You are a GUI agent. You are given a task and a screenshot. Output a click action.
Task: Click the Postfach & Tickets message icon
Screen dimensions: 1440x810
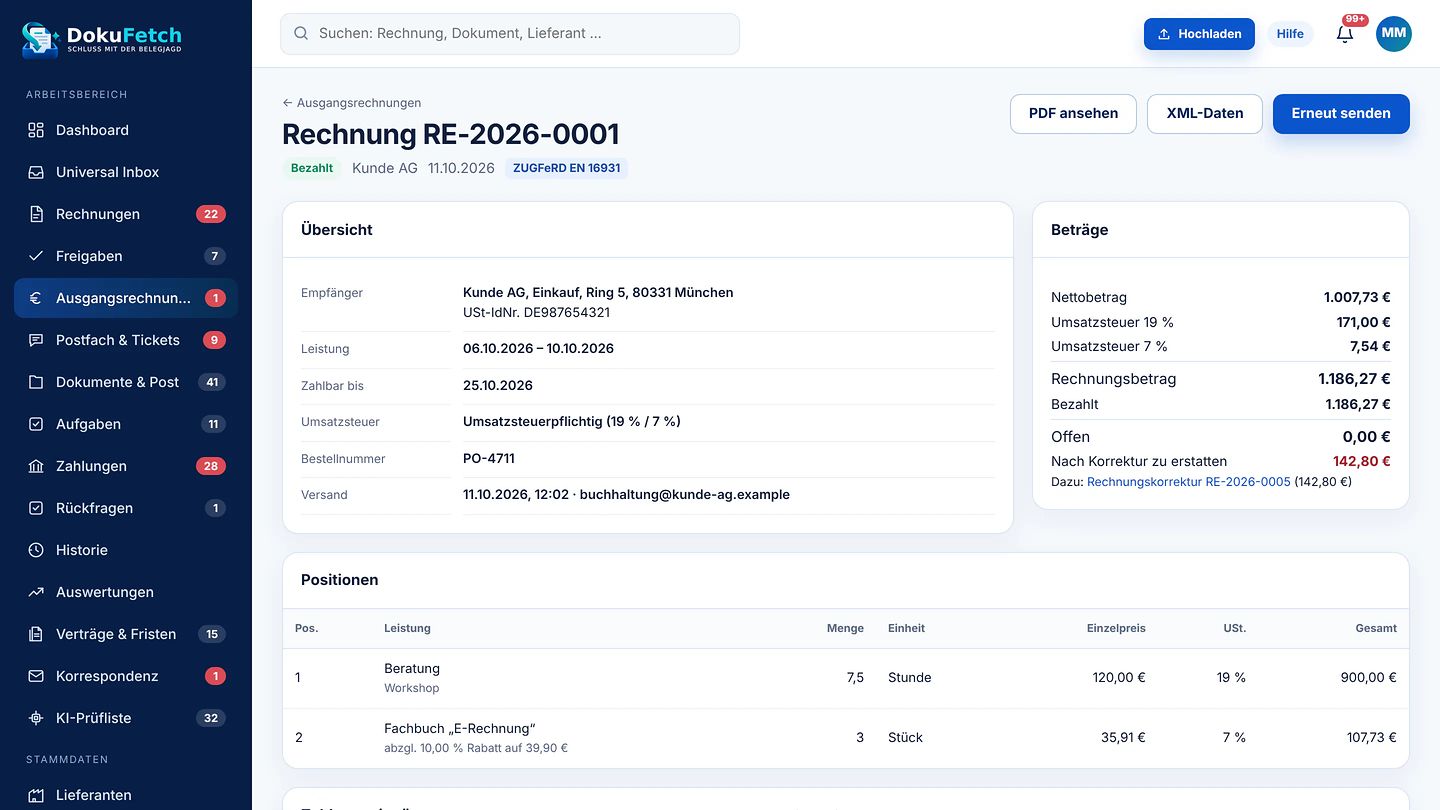(36, 340)
